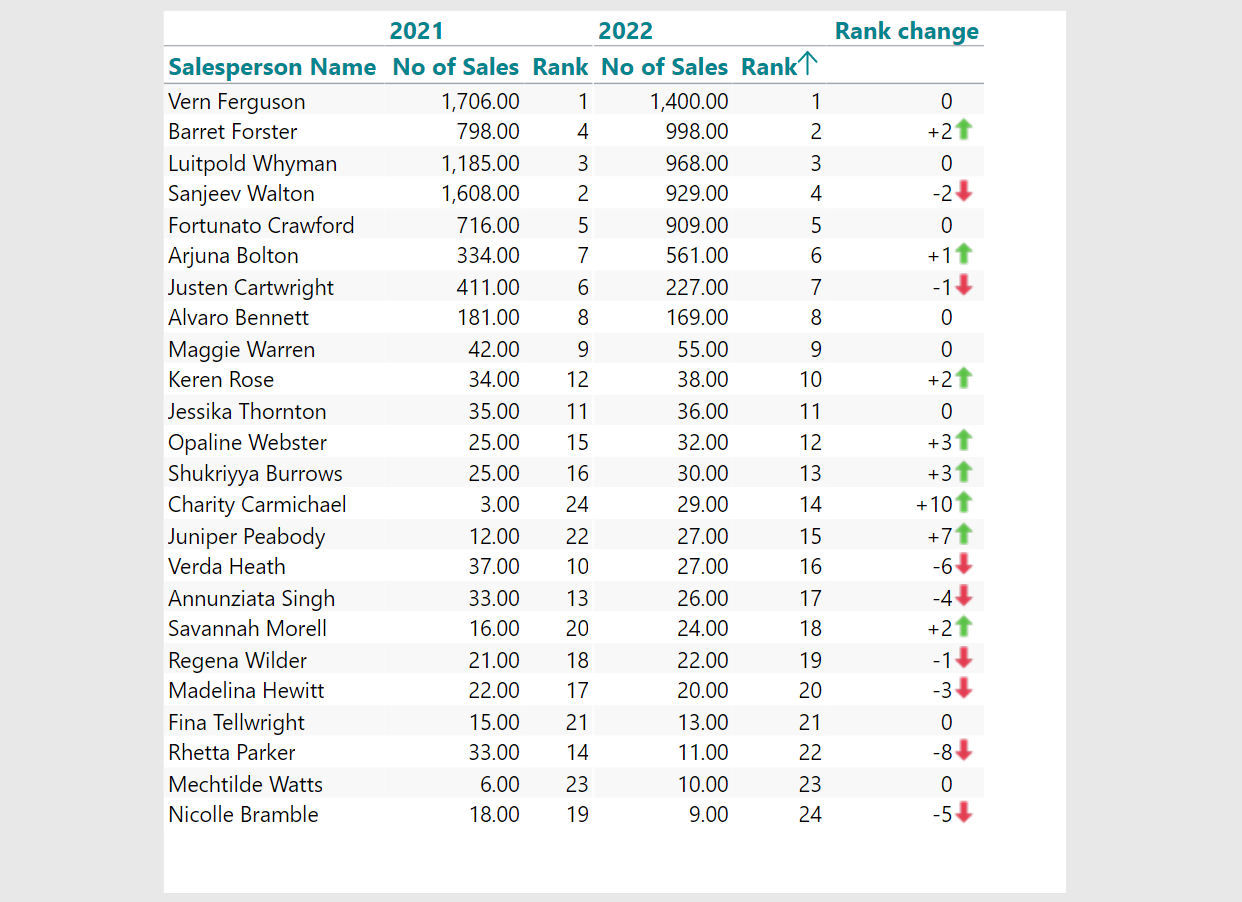Click the 9.00 sales value
1242x902 pixels.
coord(708,814)
